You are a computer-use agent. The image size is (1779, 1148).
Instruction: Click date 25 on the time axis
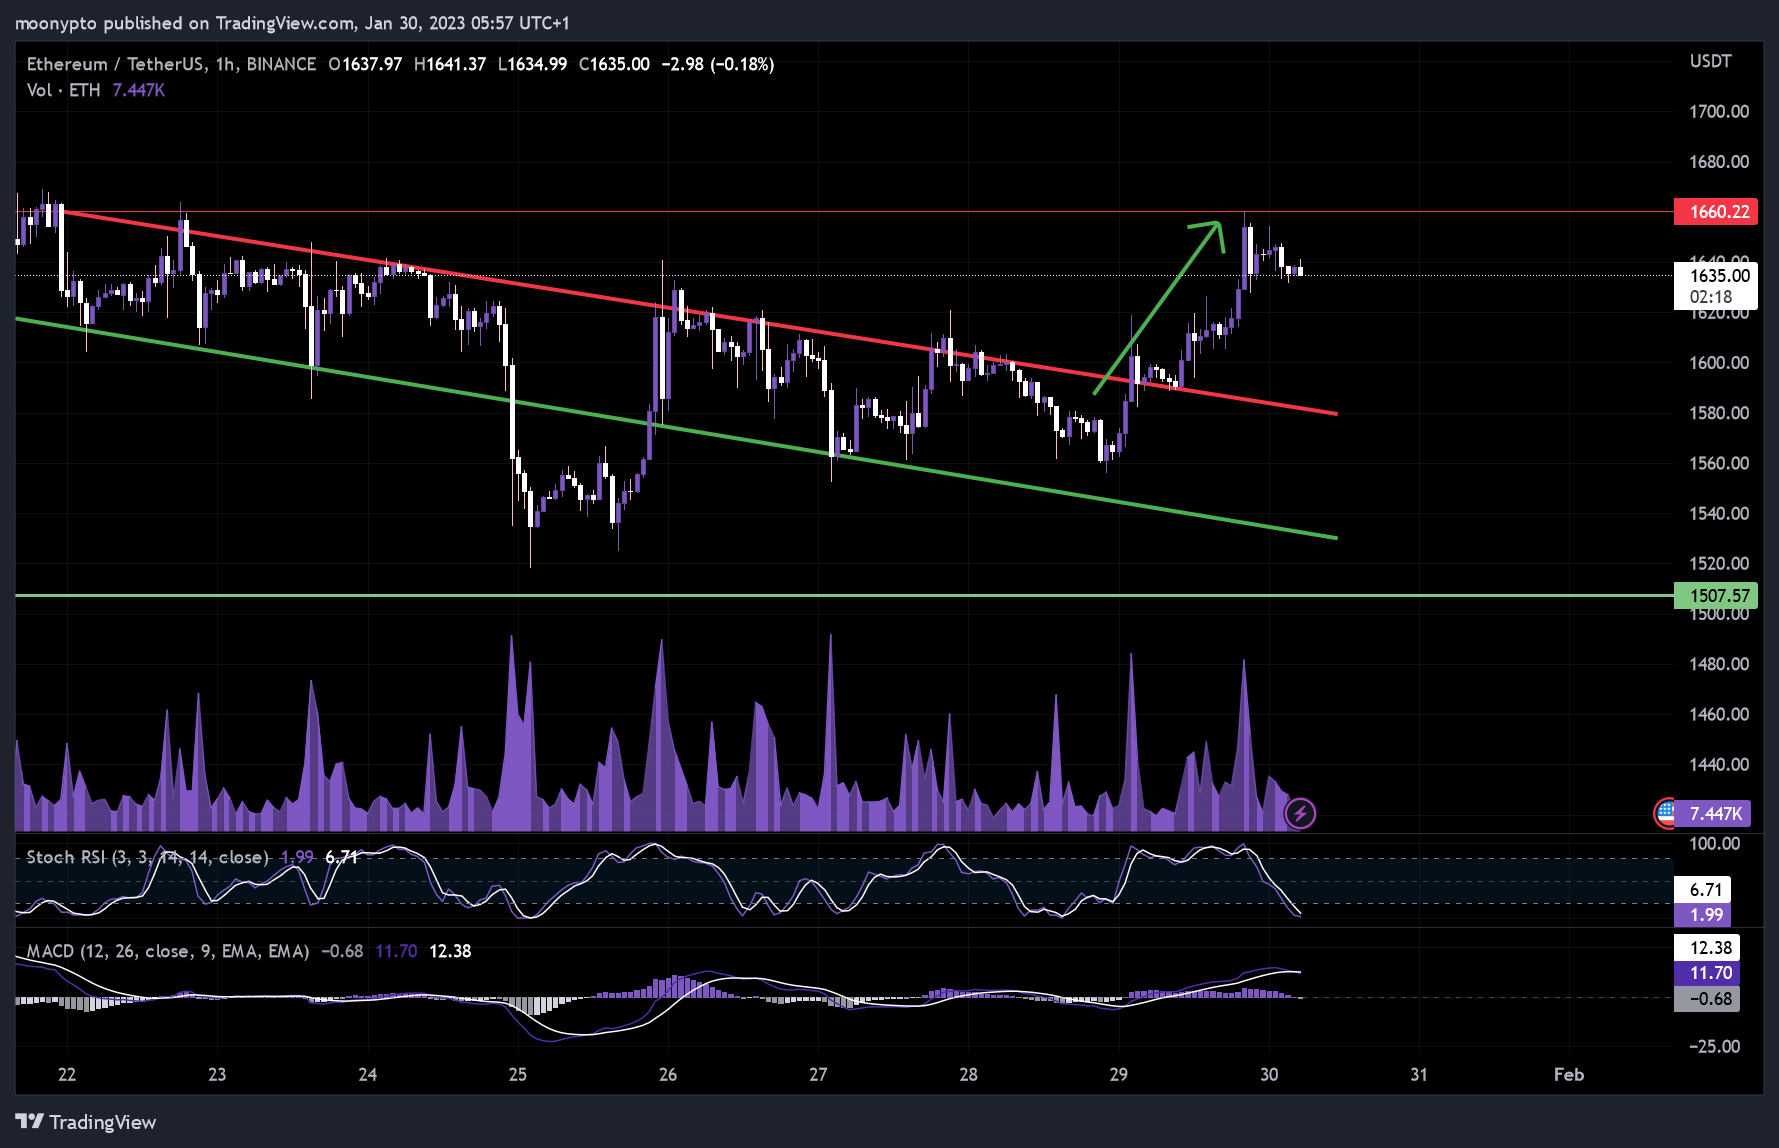pos(518,1075)
